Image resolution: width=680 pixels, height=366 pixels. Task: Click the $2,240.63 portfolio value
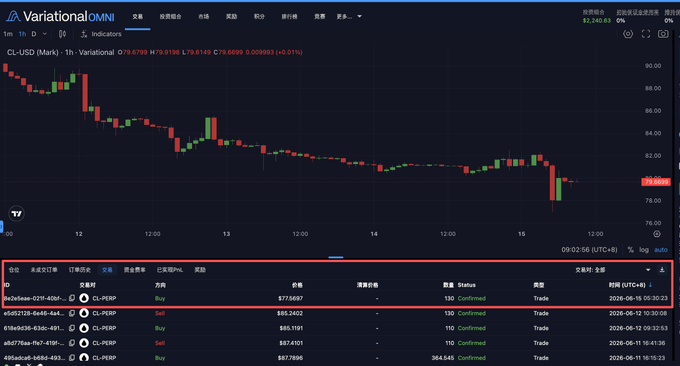(597, 20)
